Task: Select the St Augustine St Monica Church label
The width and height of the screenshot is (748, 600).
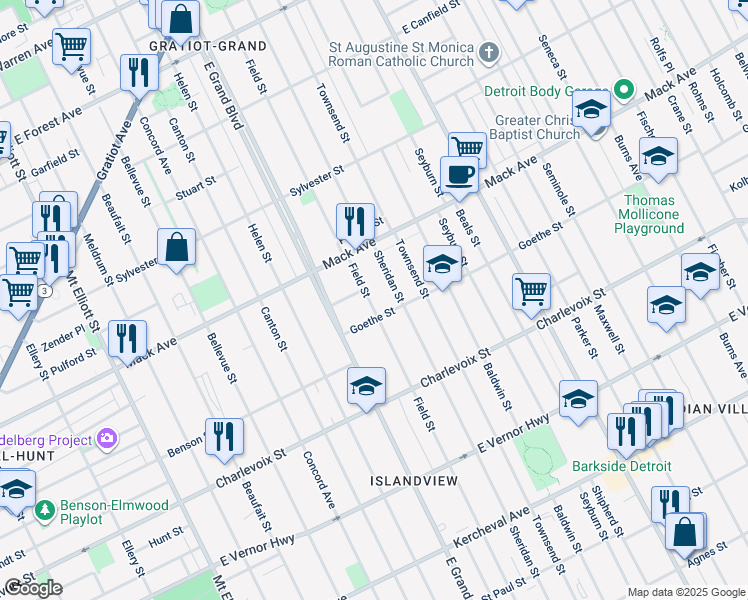Action: coord(401,54)
